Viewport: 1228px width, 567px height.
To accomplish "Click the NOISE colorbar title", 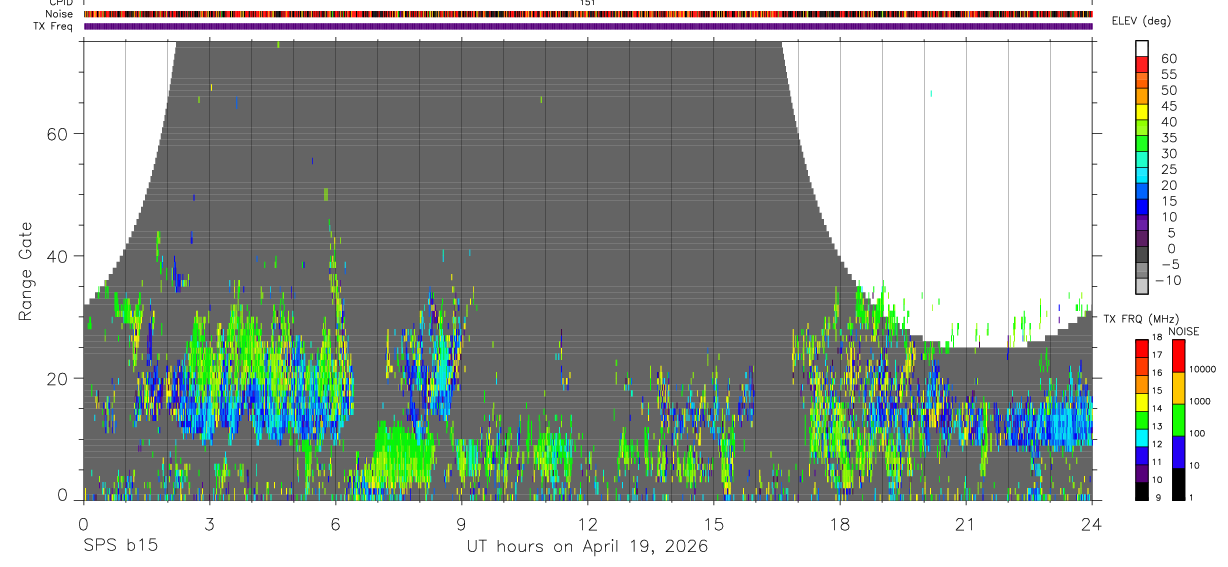I will (1183, 332).
